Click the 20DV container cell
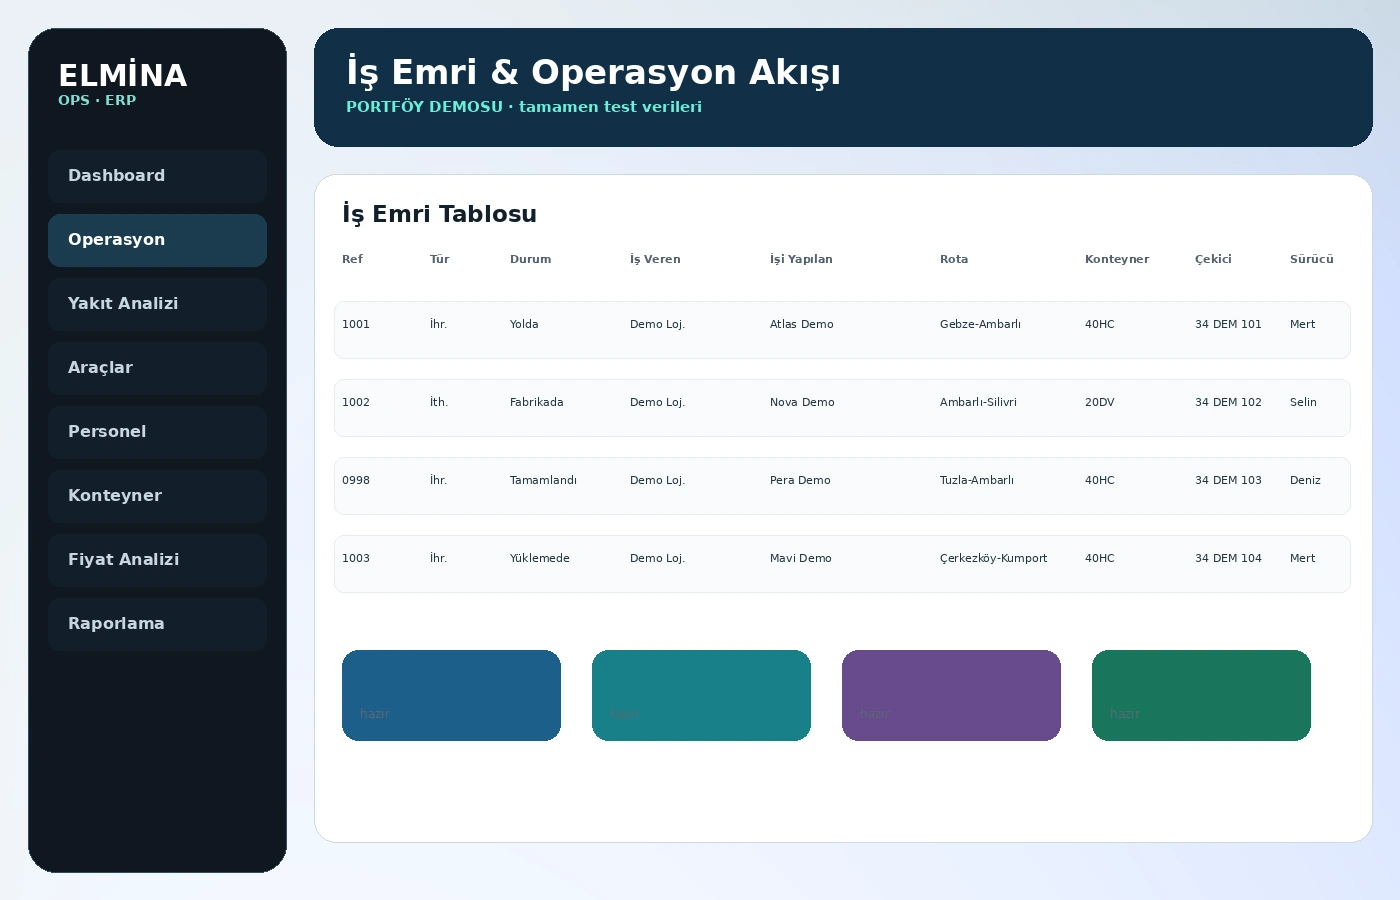The width and height of the screenshot is (1400, 900). tap(1099, 402)
